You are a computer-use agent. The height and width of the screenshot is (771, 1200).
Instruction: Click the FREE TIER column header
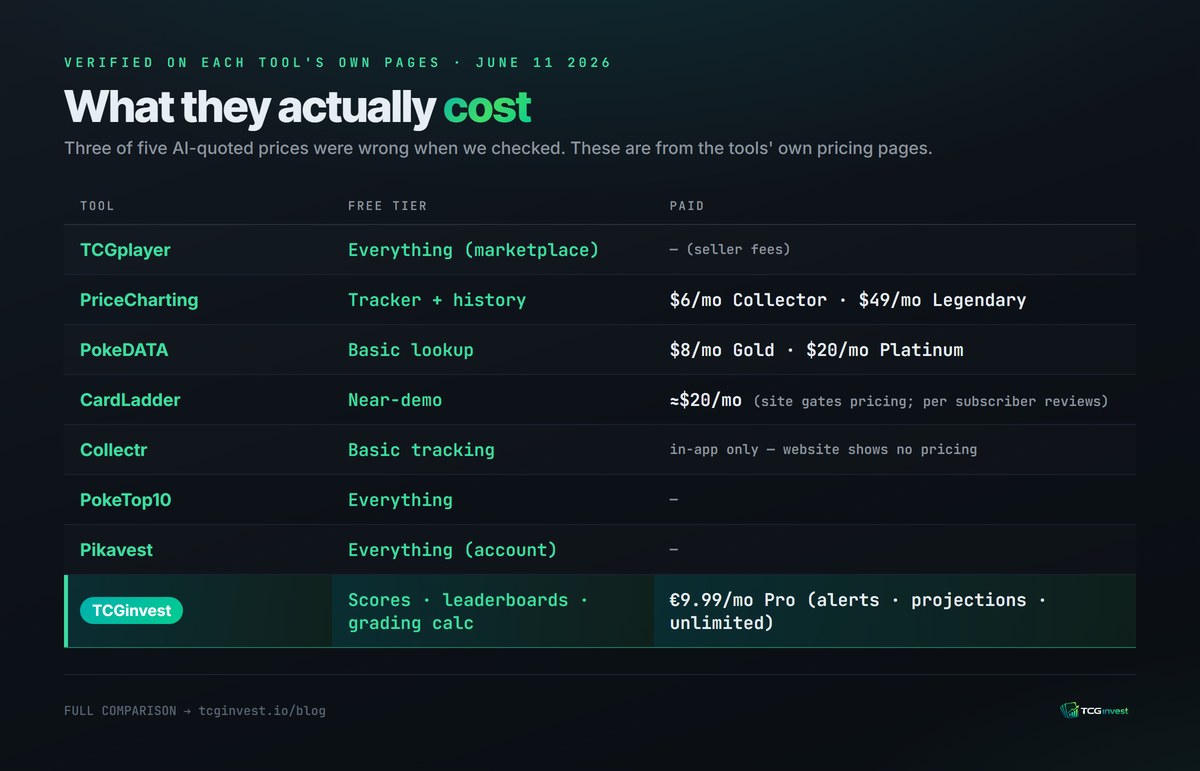click(x=387, y=206)
